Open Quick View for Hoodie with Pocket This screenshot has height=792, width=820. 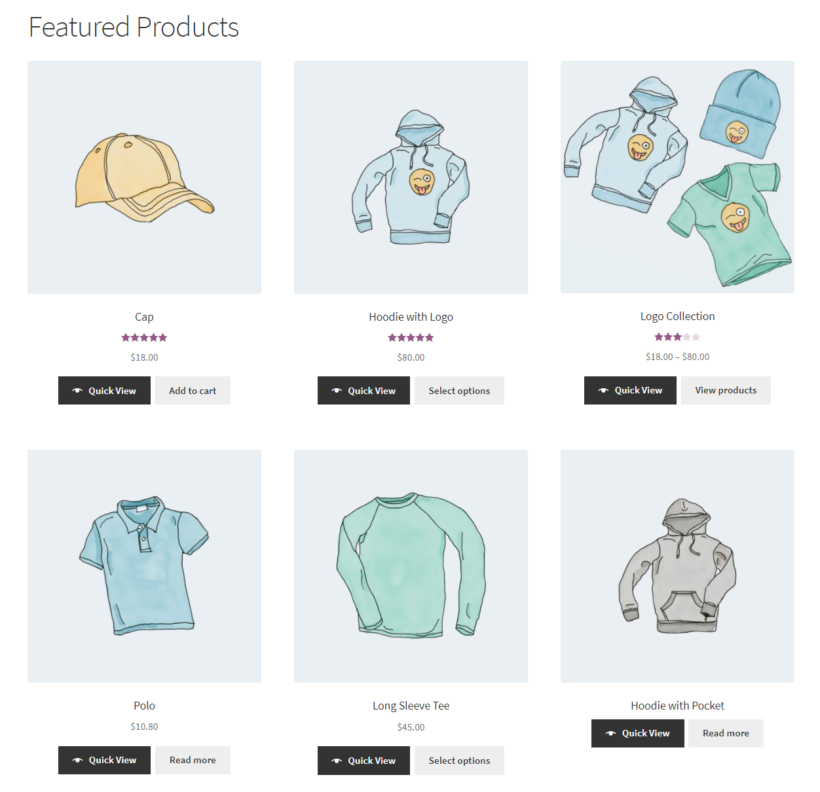point(637,733)
